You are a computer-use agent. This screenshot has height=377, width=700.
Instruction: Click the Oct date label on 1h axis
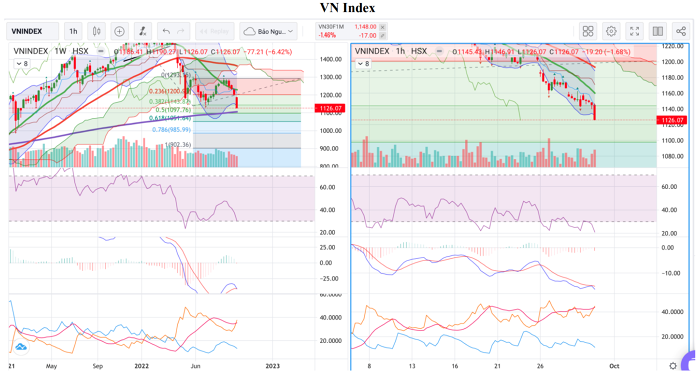coord(614,366)
